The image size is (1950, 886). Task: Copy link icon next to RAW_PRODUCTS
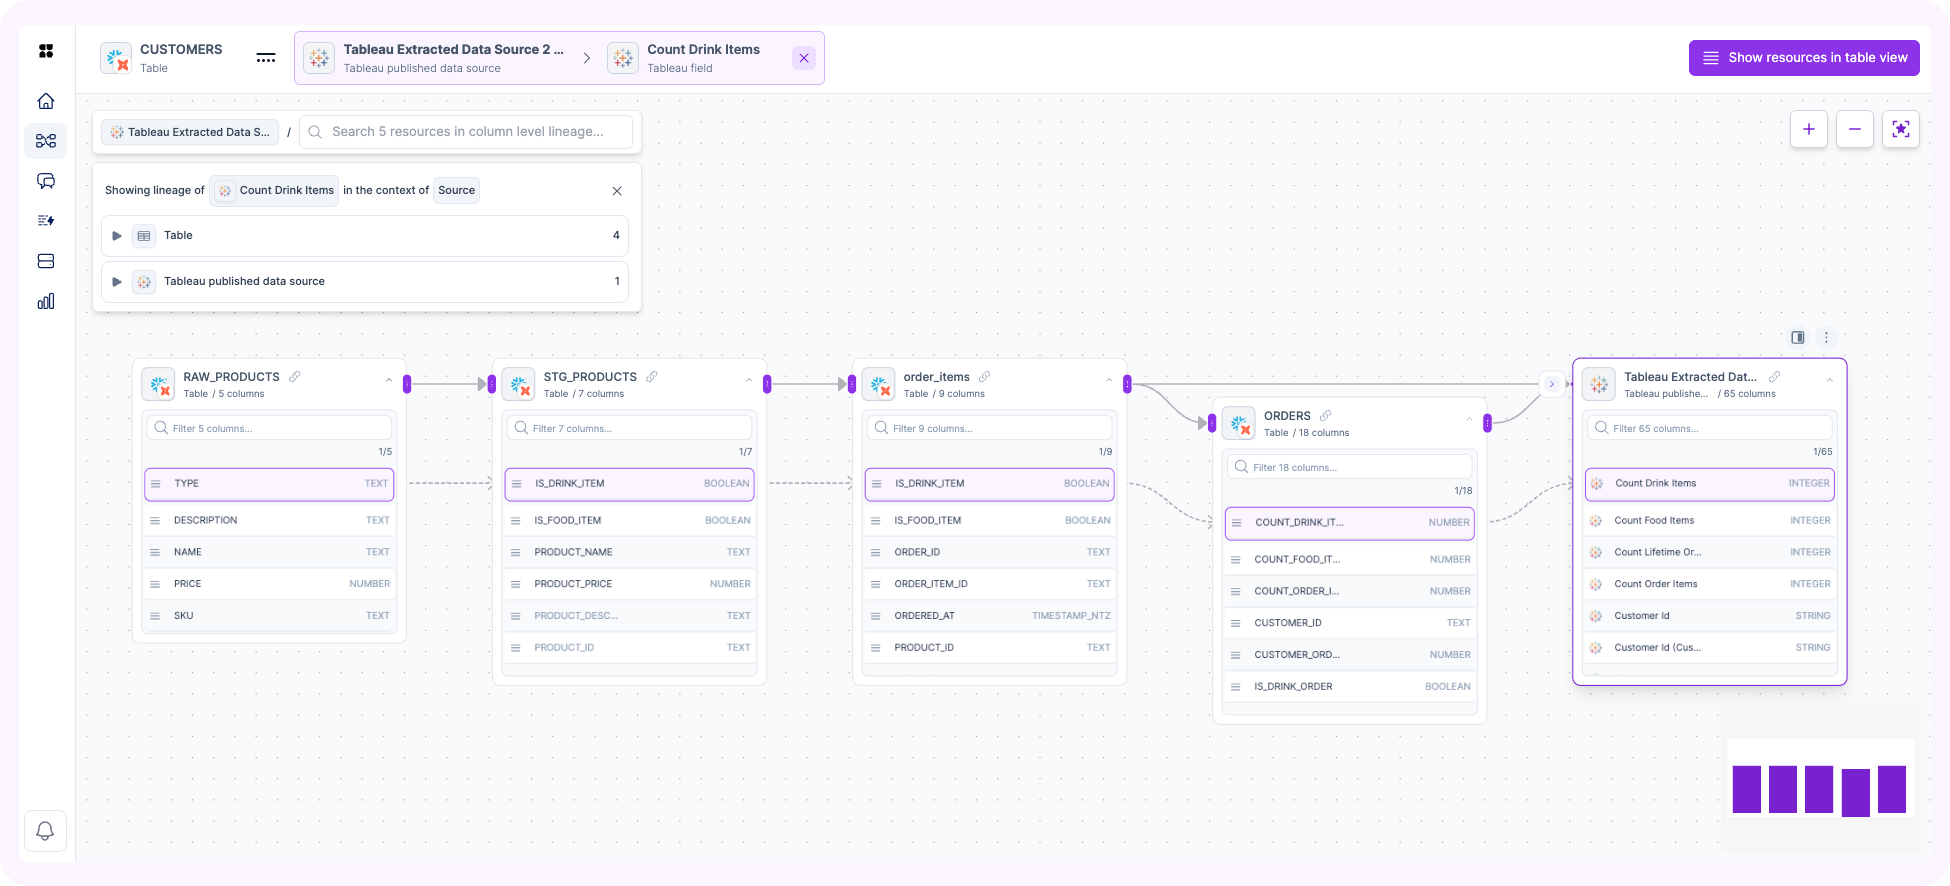[x=295, y=377]
